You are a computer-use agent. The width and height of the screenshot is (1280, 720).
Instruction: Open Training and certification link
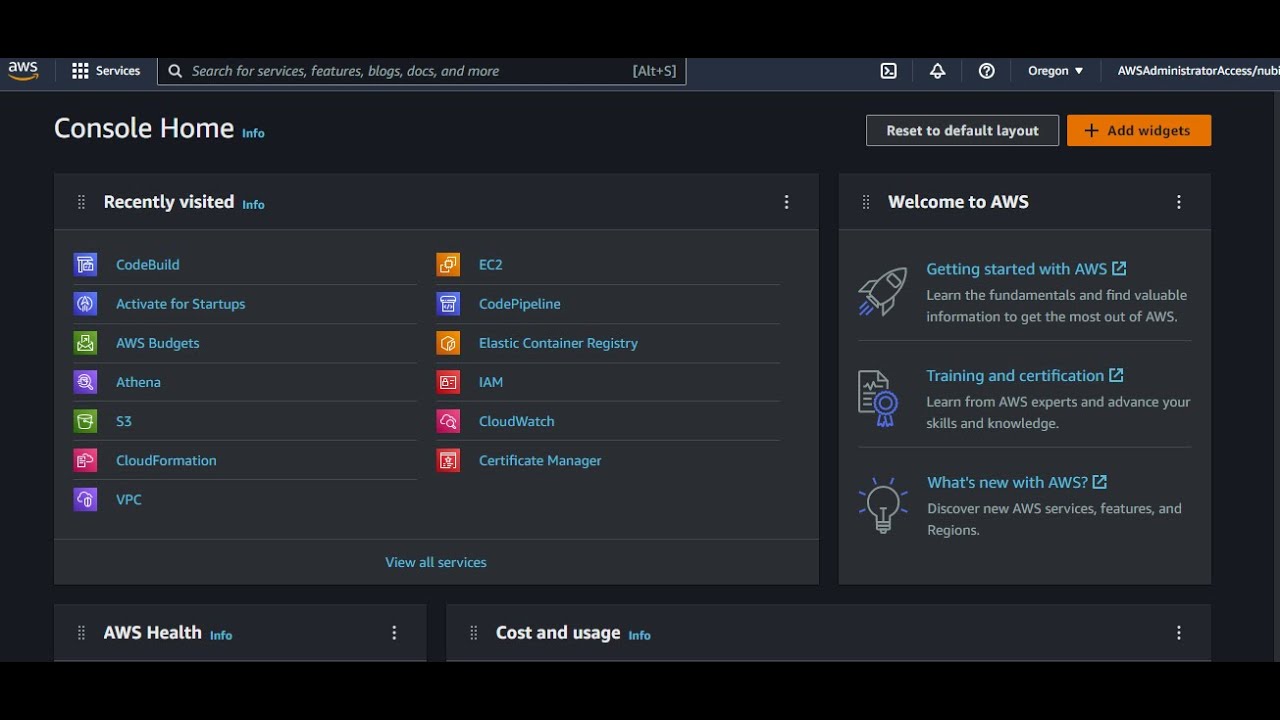point(1025,375)
